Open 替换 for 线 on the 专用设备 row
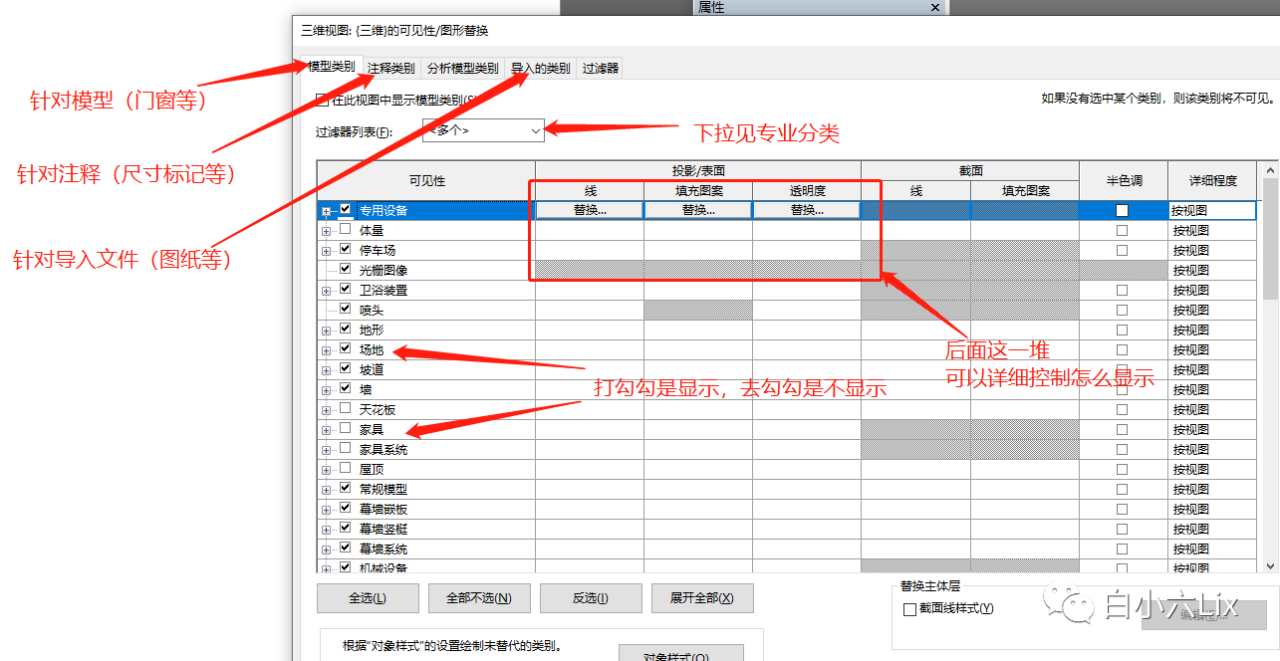Screen dimensions: 1280x661 [x=587, y=210]
